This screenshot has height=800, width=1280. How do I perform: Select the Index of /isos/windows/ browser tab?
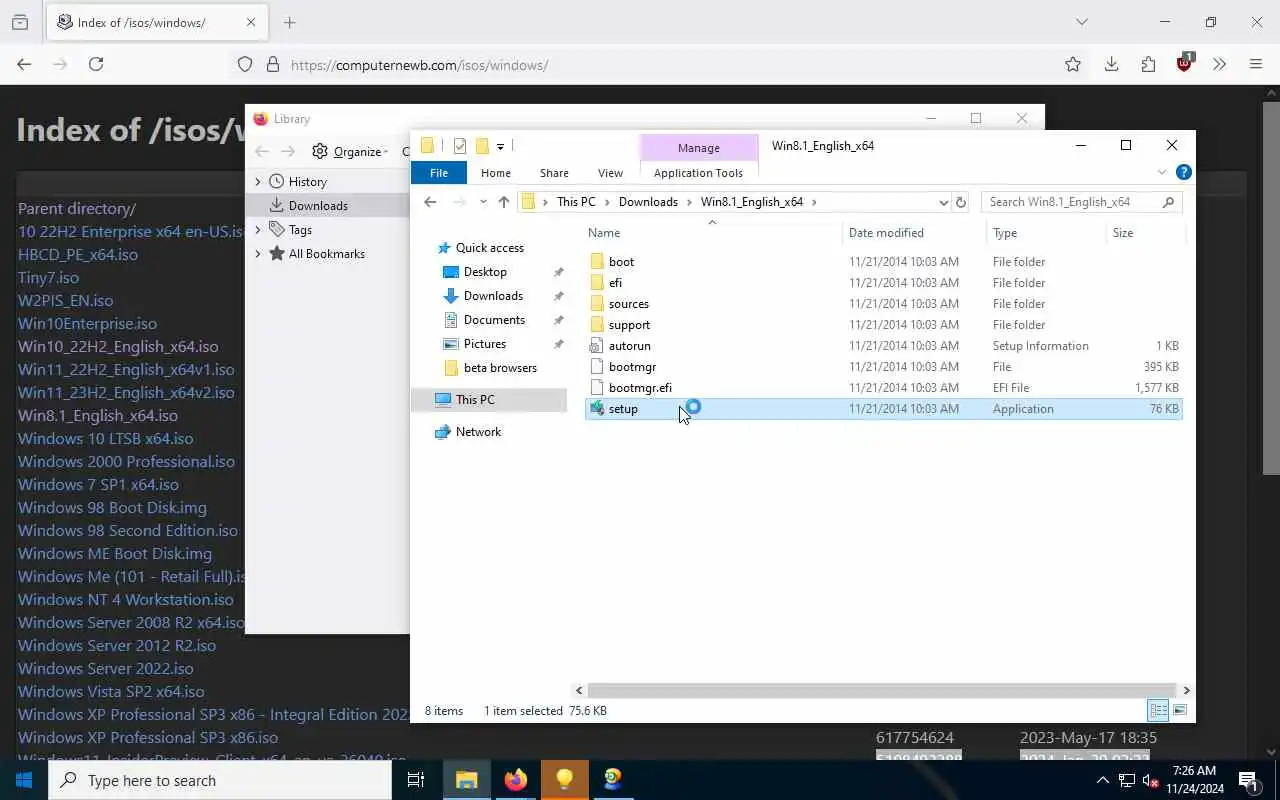coord(155,22)
